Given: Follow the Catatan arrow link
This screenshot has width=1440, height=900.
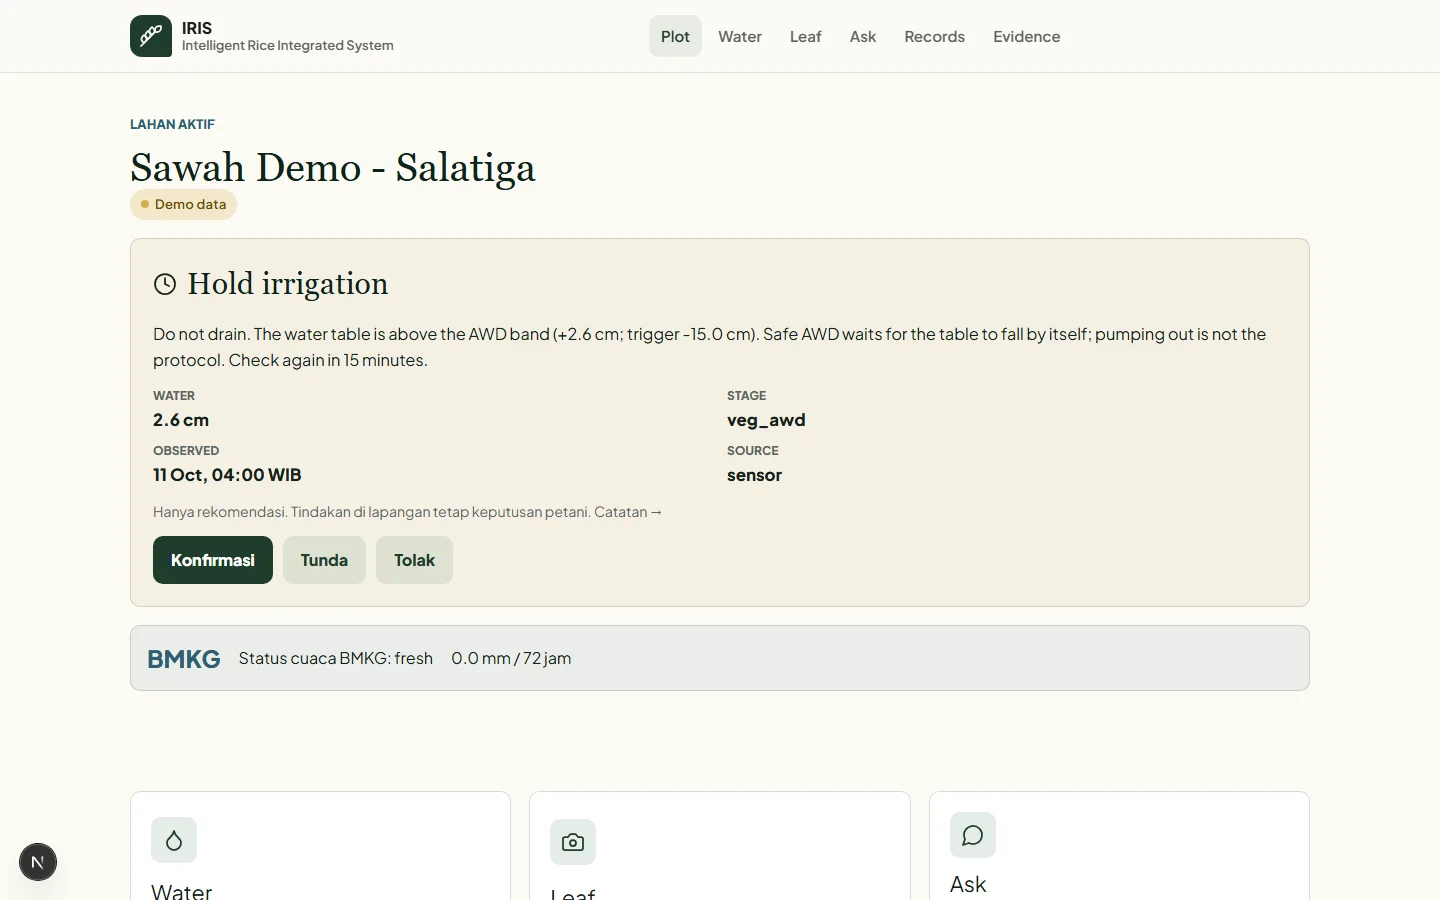Looking at the screenshot, I should [628, 512].
